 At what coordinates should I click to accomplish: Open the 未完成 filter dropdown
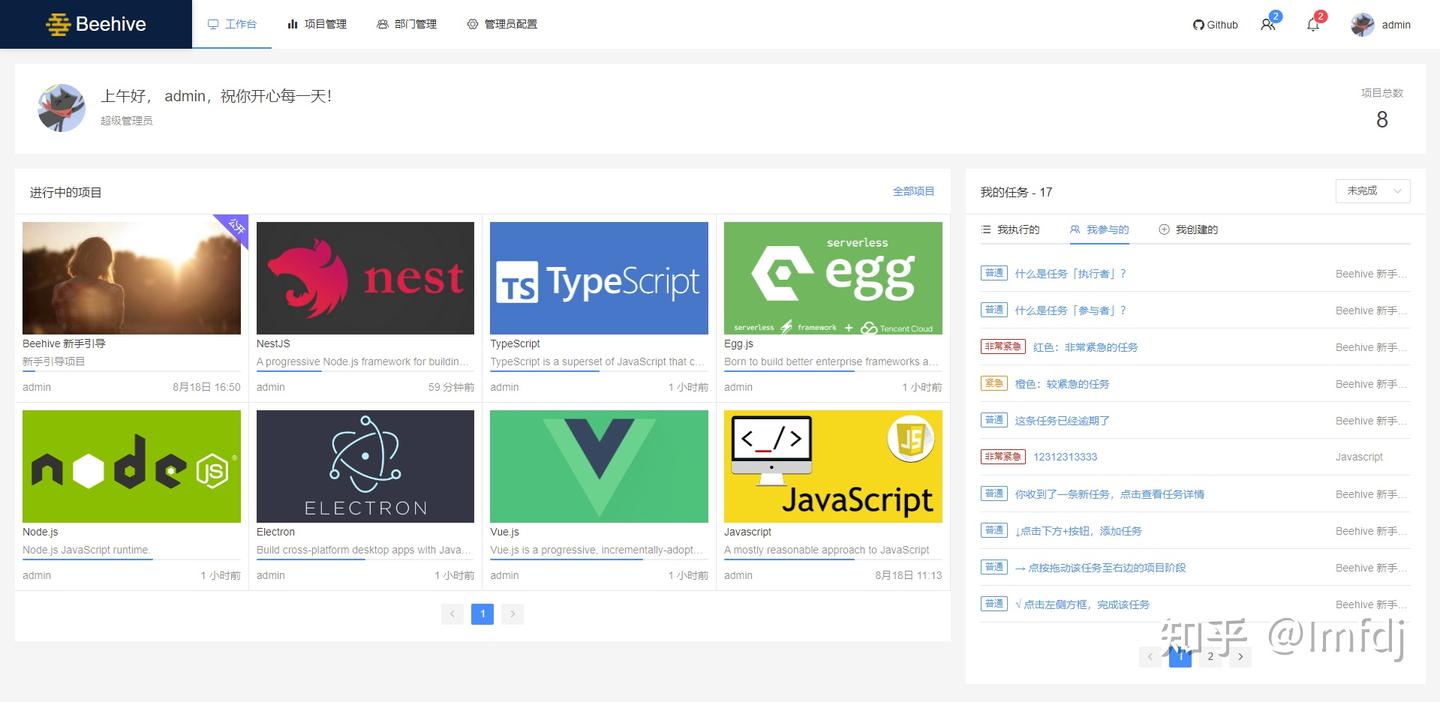1372,191
